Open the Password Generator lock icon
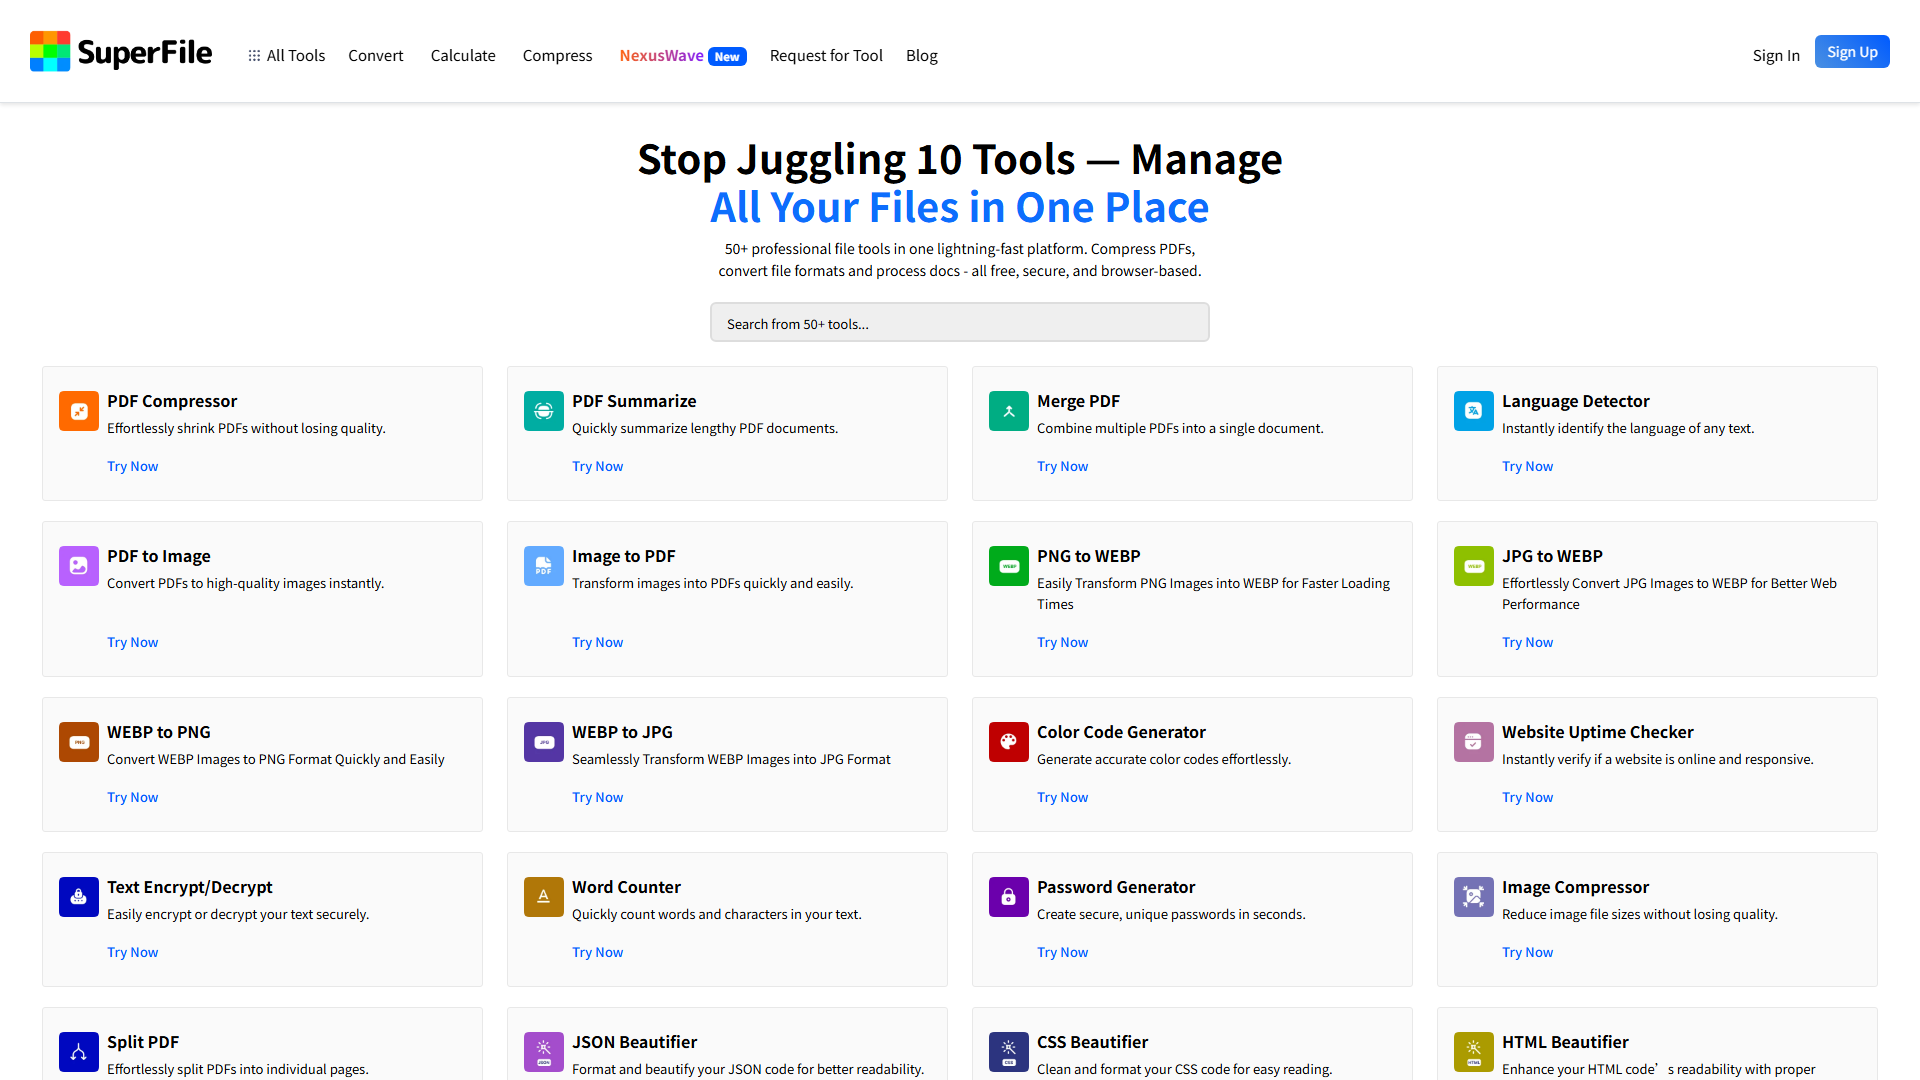The image size is (1920, 1080). coord(1008,897)
